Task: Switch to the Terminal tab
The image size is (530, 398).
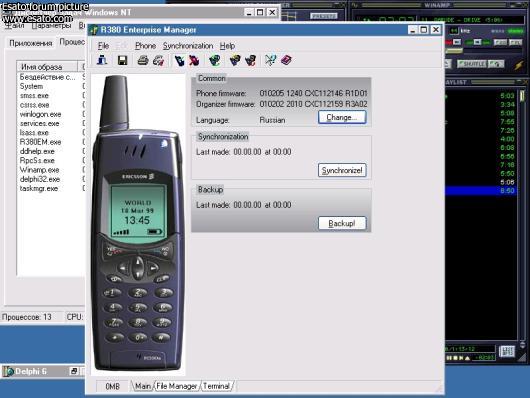Action: (x=216, y=386)
